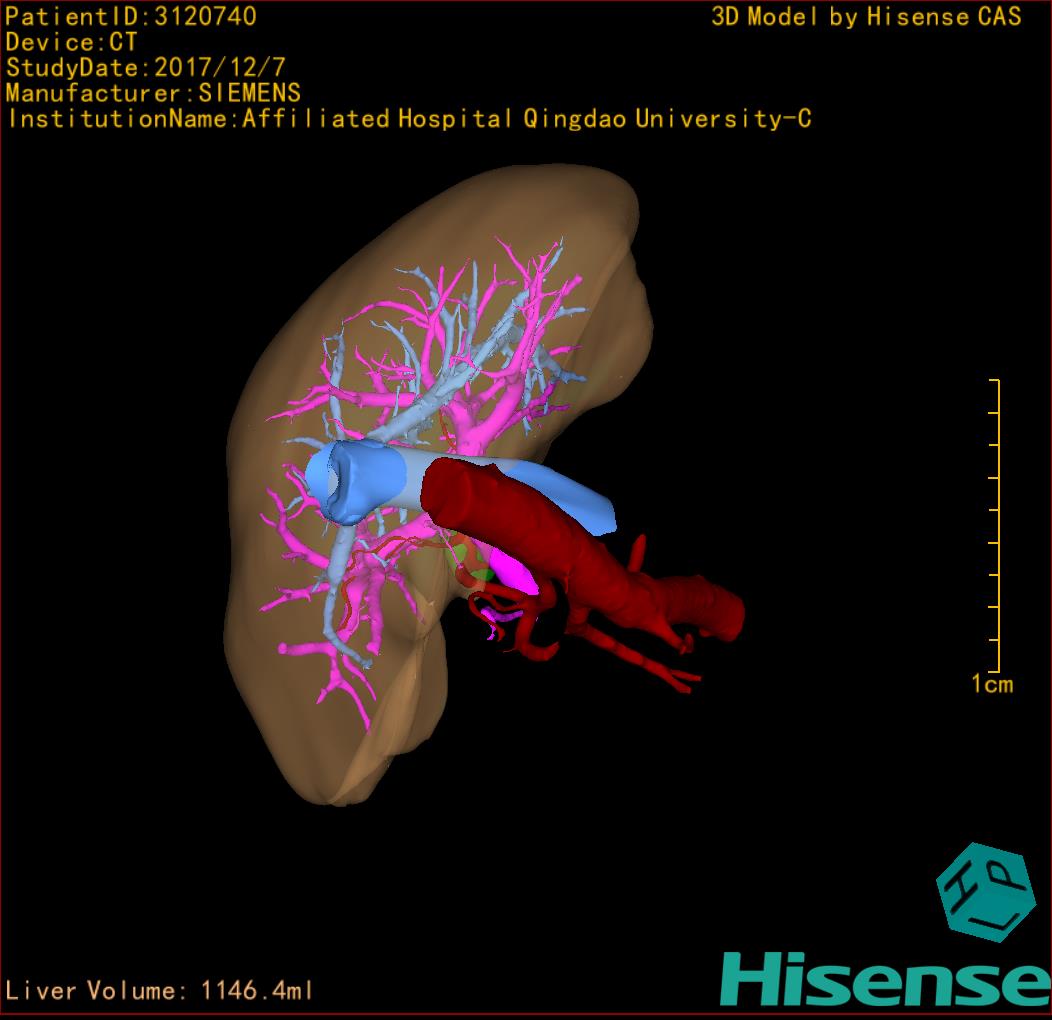
Task: Click the Liver Volume: 1146.4ml readout
Action: pyautogui.click(x=160, y=991)
